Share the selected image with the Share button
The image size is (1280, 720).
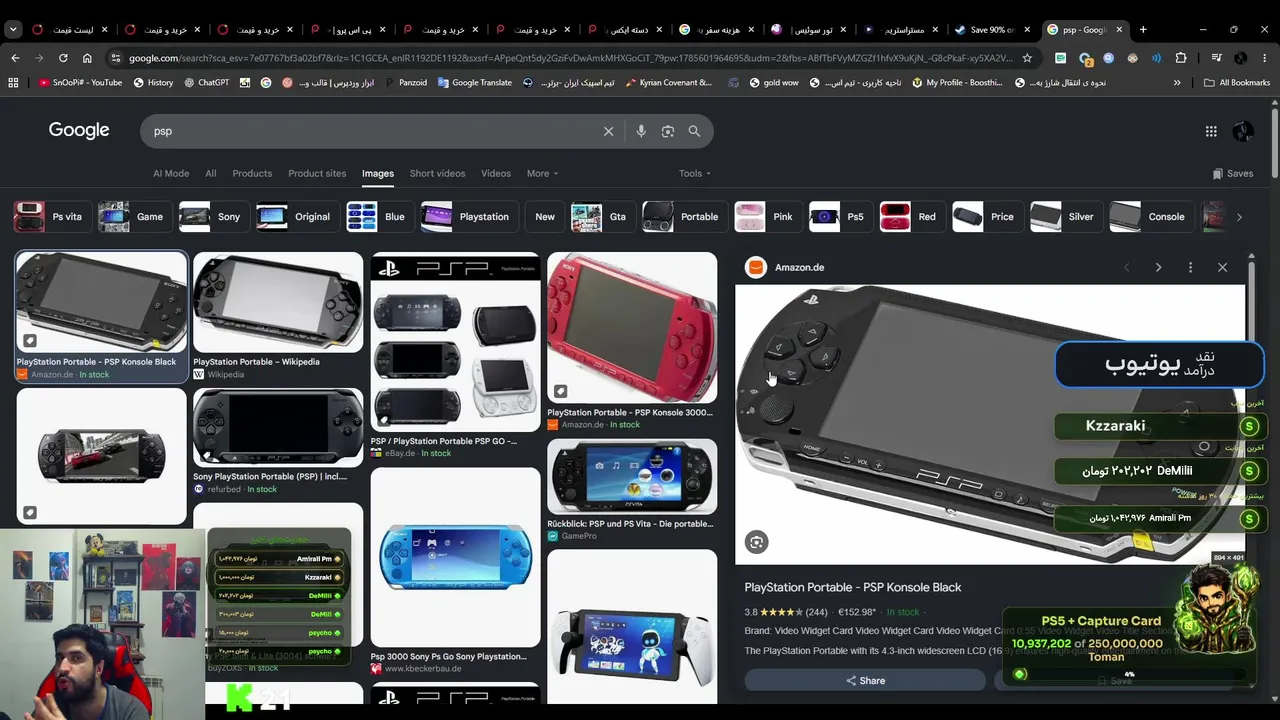pos(865,680)
